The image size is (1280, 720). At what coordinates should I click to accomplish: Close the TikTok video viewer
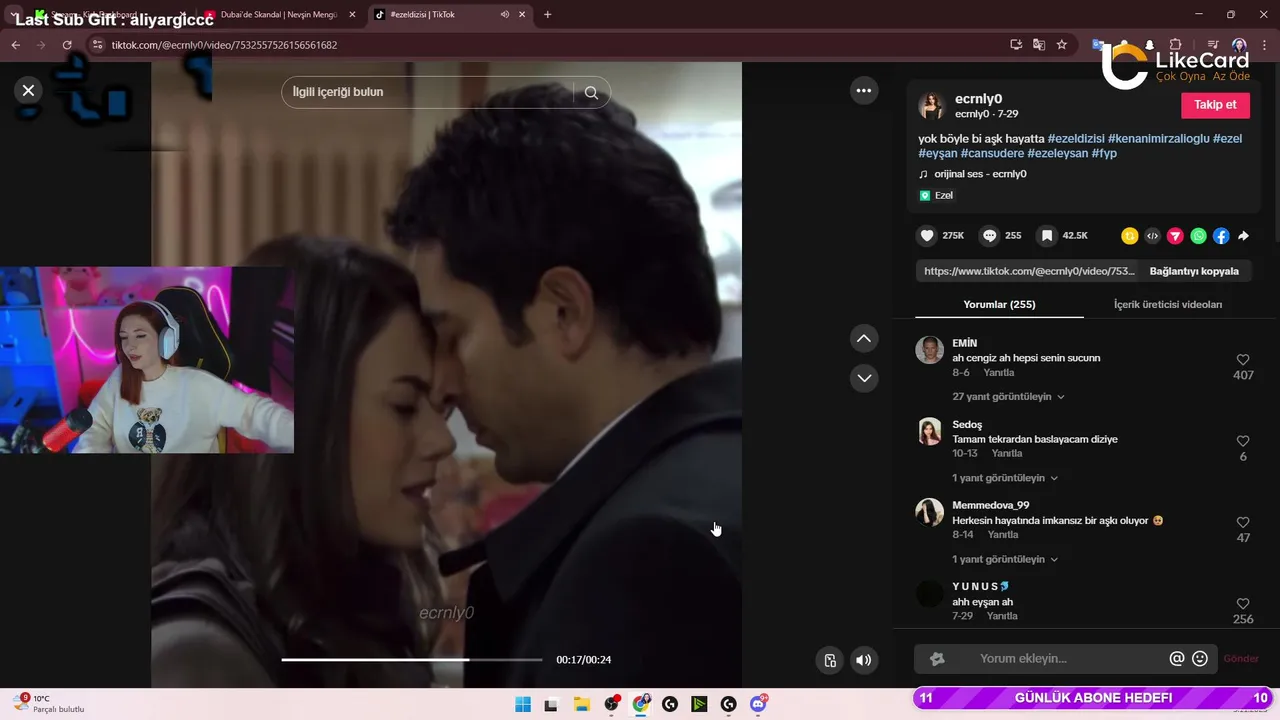click(x=28, y=90)
